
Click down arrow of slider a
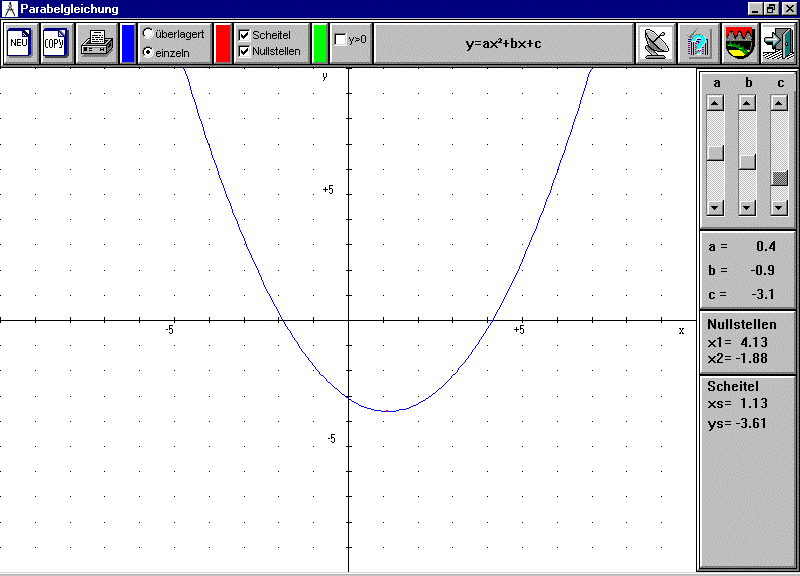click(715, 208)
